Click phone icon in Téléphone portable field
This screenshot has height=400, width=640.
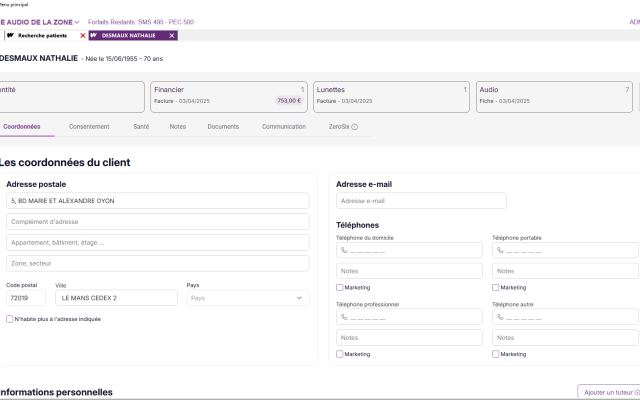(x=500, y=251)
